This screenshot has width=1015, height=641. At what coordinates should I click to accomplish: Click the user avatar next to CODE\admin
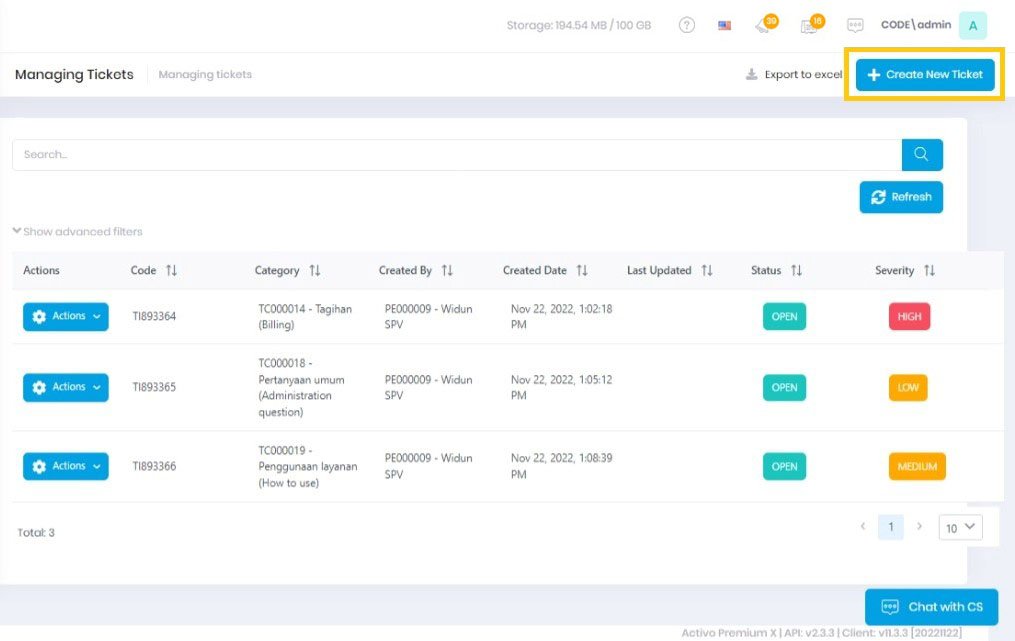(x=971, y=24)
